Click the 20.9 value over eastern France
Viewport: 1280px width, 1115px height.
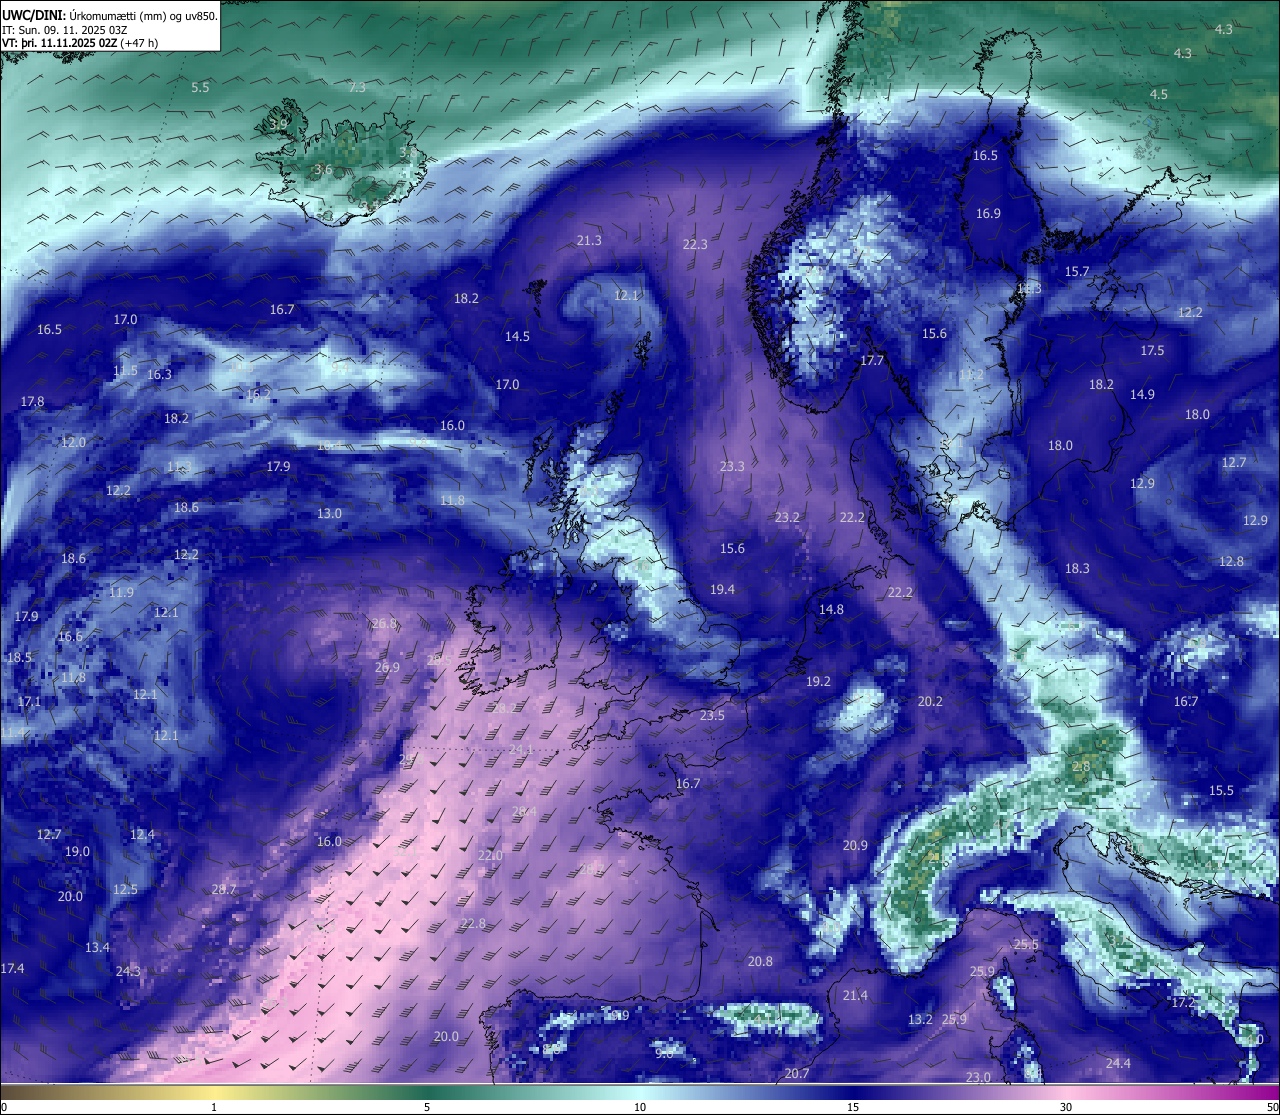(x=855, y=846)
